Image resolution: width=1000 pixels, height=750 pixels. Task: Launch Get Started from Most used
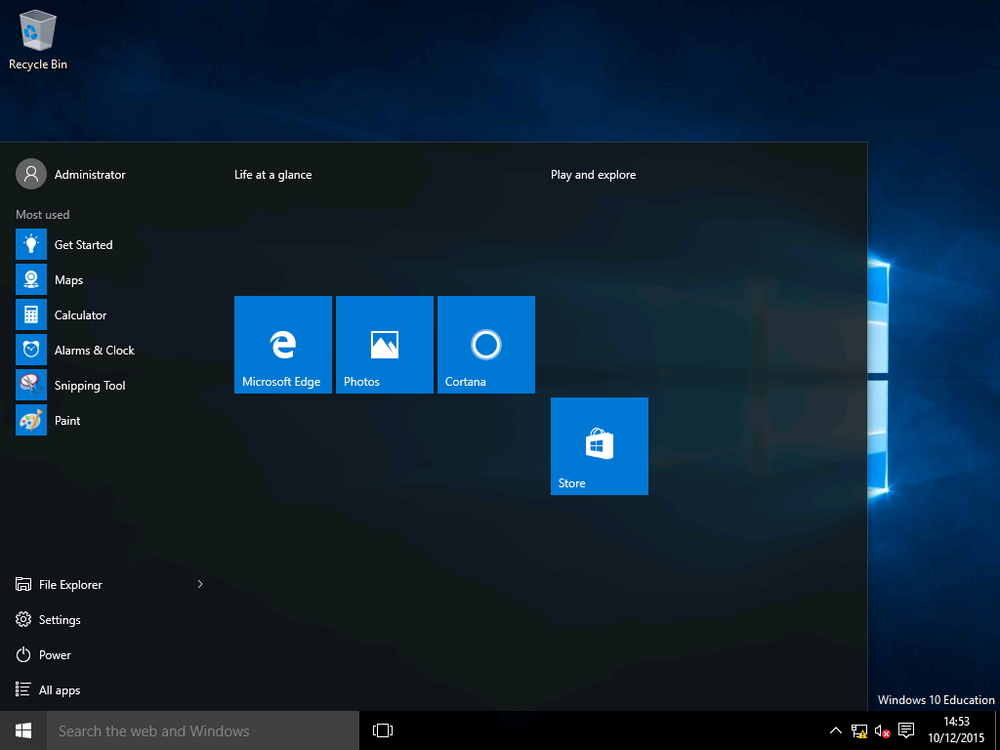coord(108,245)
